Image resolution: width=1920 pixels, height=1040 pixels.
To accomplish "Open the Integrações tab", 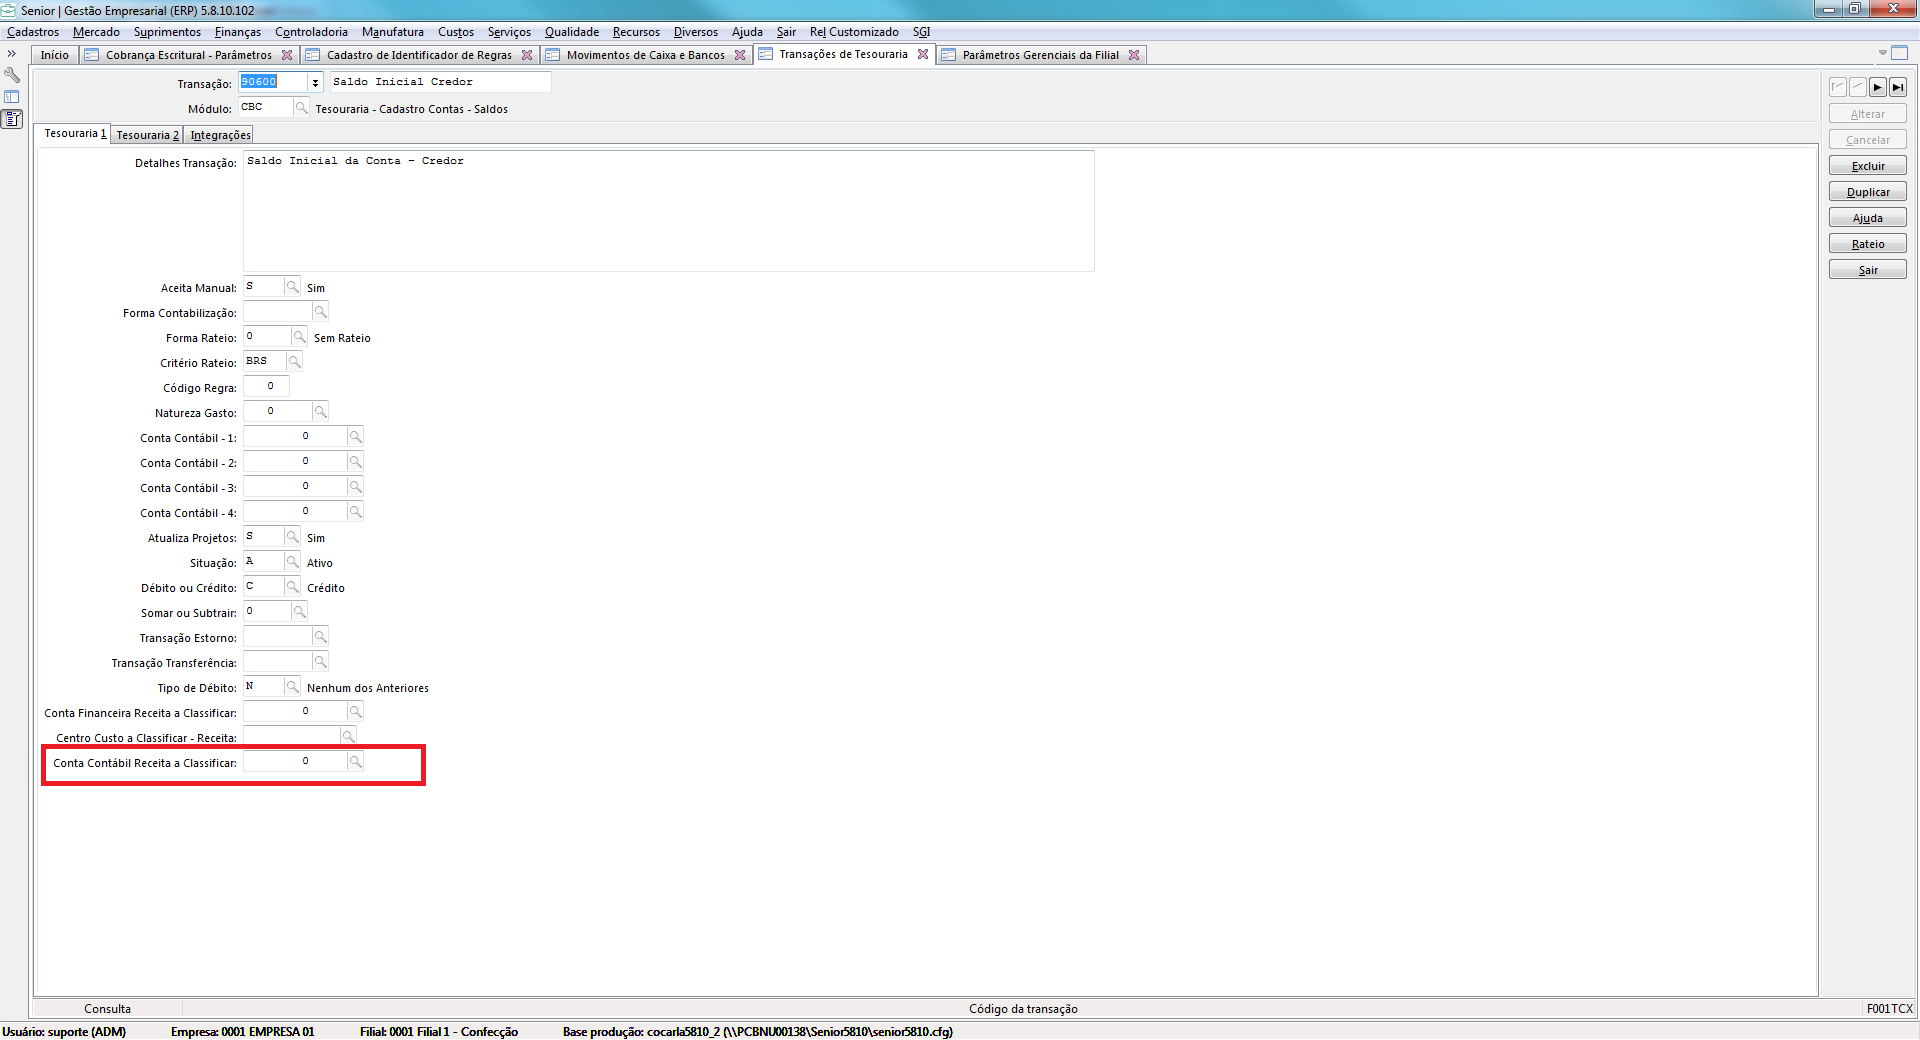I will (x=220, y=135).
